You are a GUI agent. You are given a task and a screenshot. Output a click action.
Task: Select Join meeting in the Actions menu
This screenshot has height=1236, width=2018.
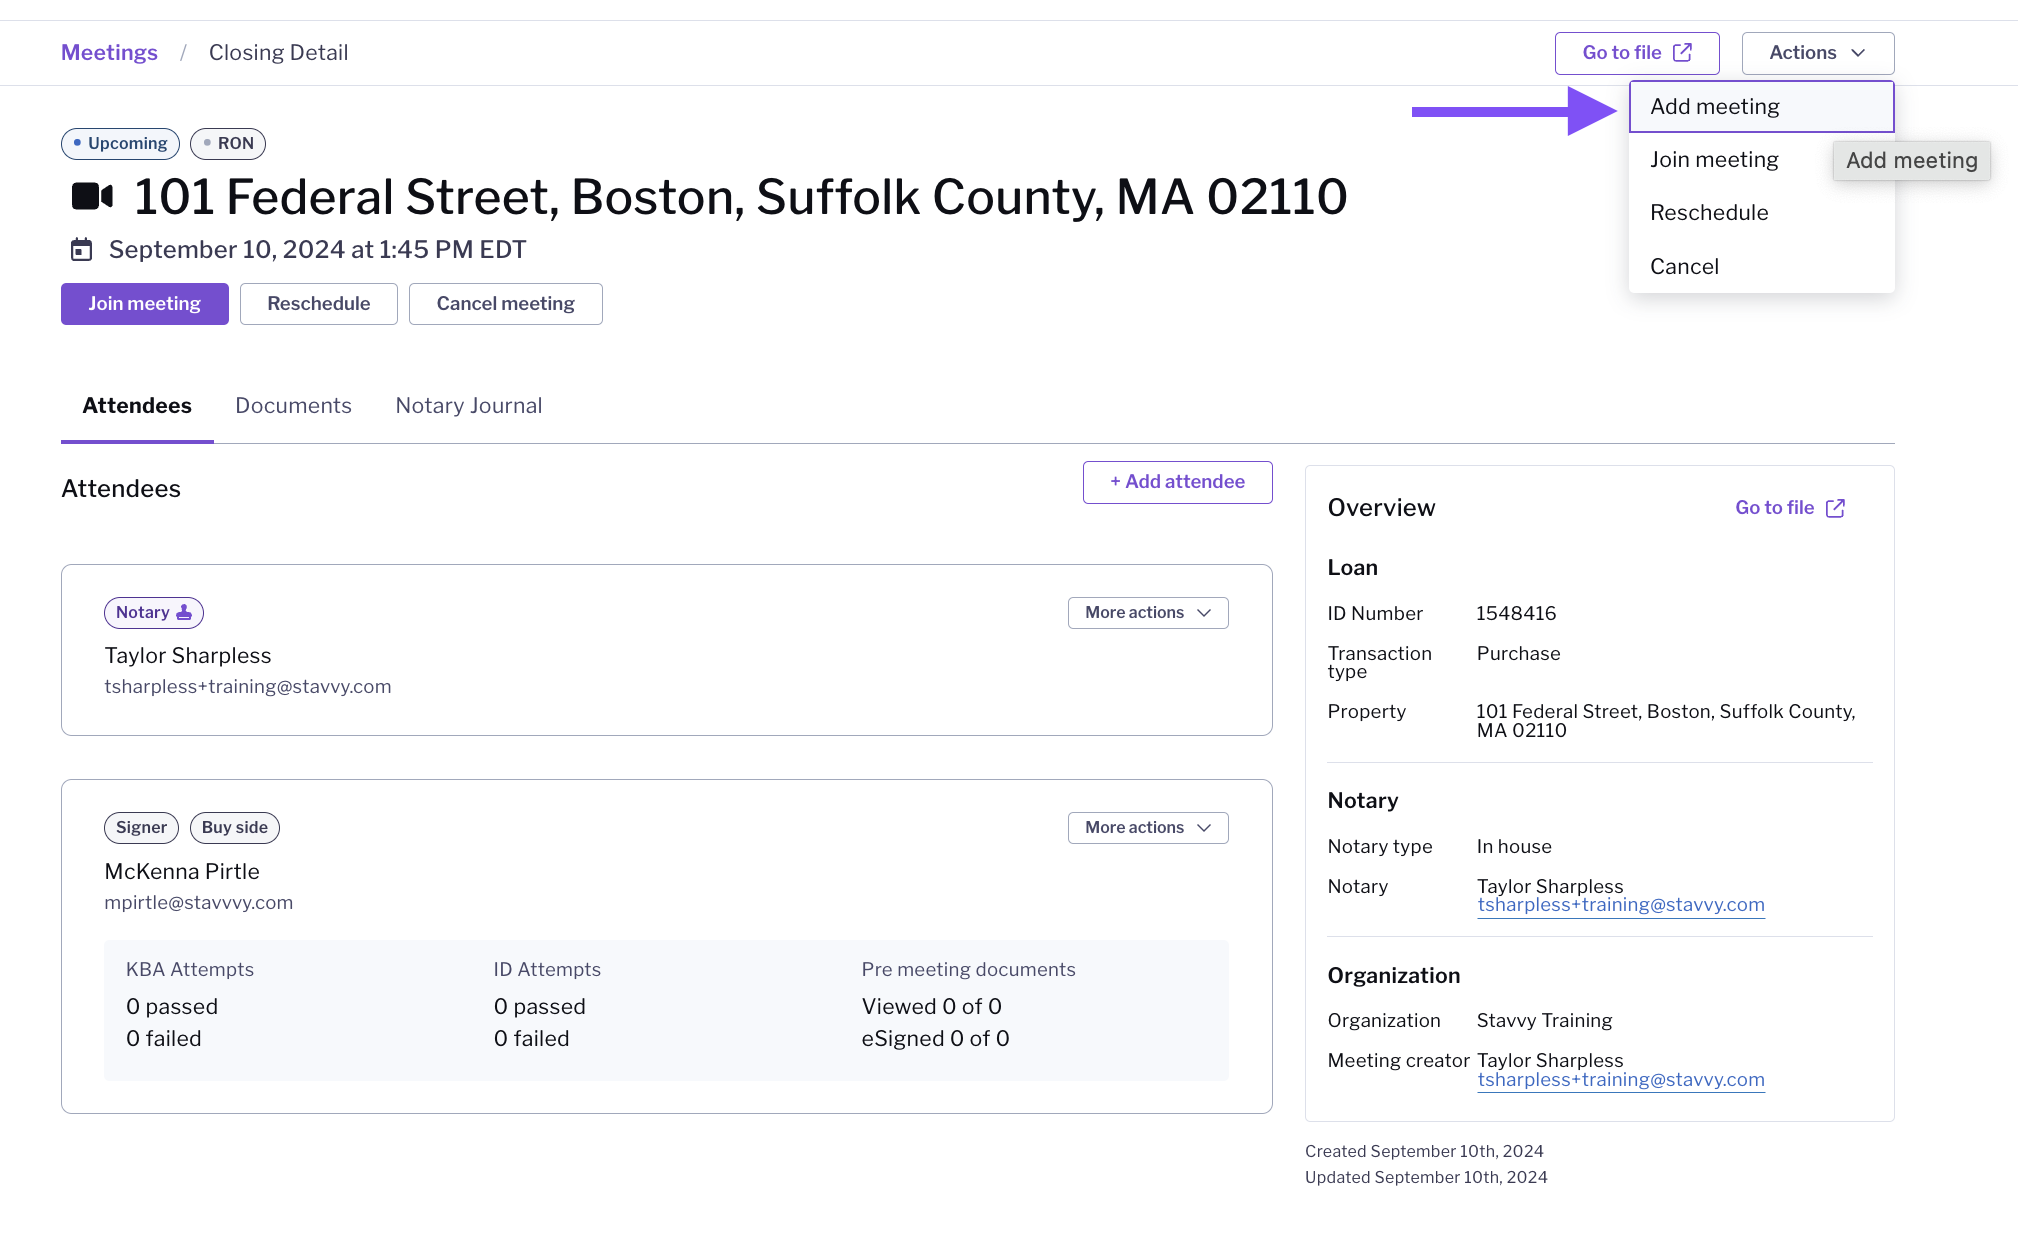coord(1713,159)
